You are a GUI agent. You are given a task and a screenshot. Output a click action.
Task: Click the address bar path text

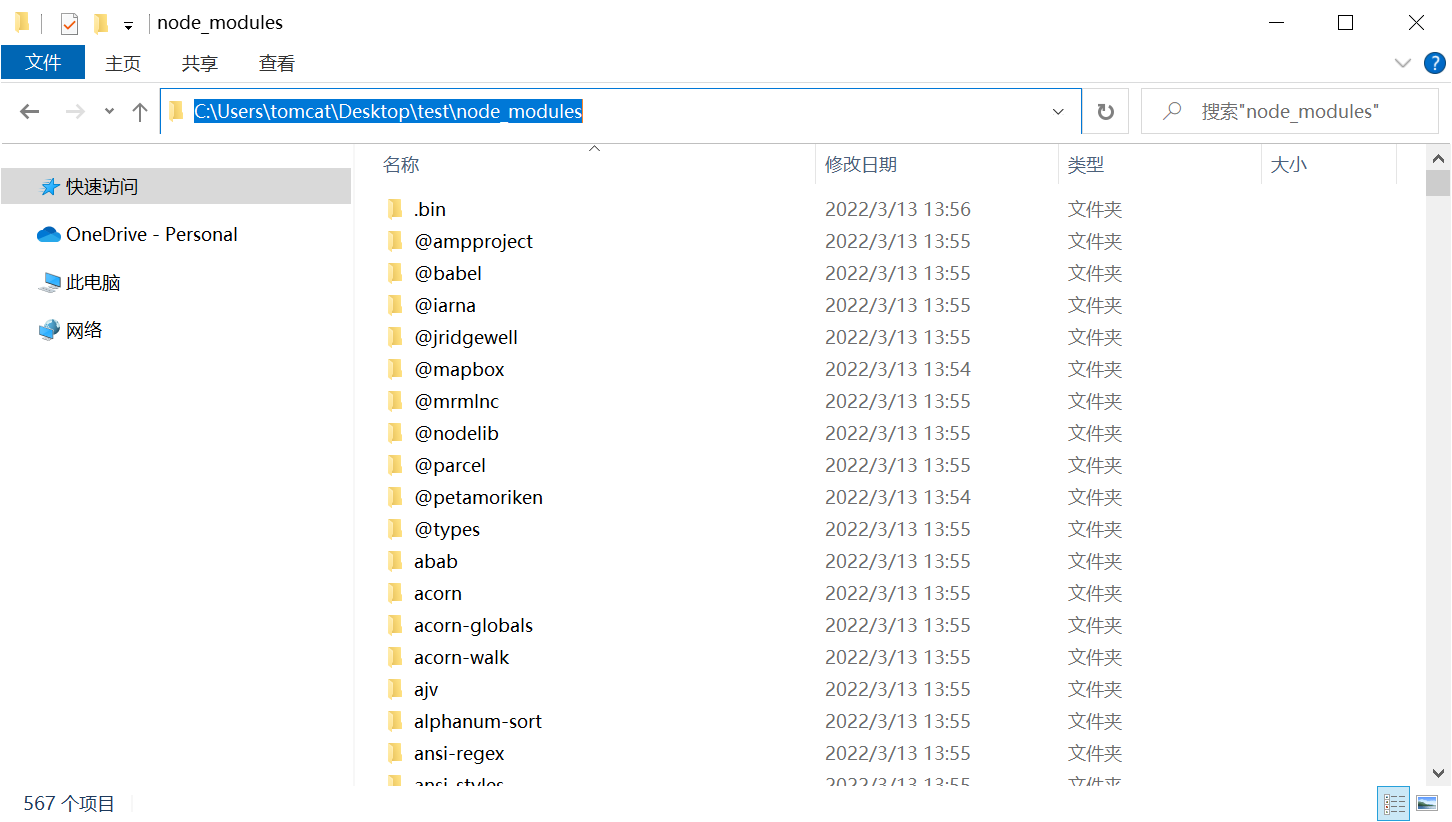click(x=388, y=112)
